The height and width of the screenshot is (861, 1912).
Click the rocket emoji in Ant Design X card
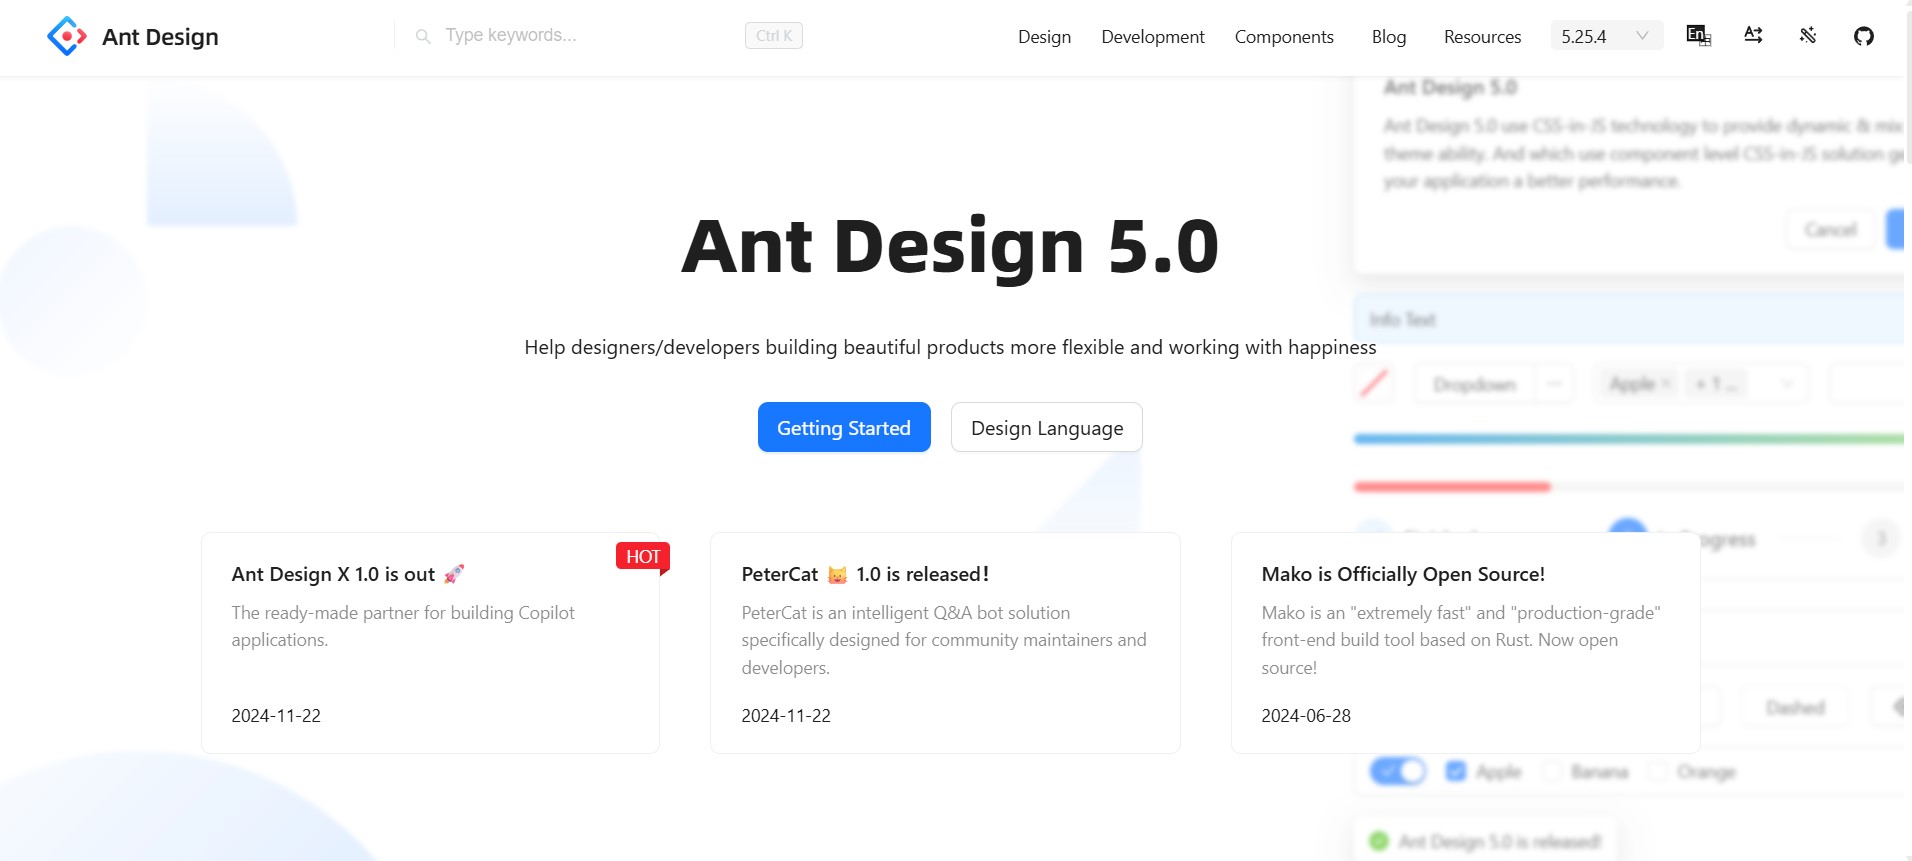454,574
